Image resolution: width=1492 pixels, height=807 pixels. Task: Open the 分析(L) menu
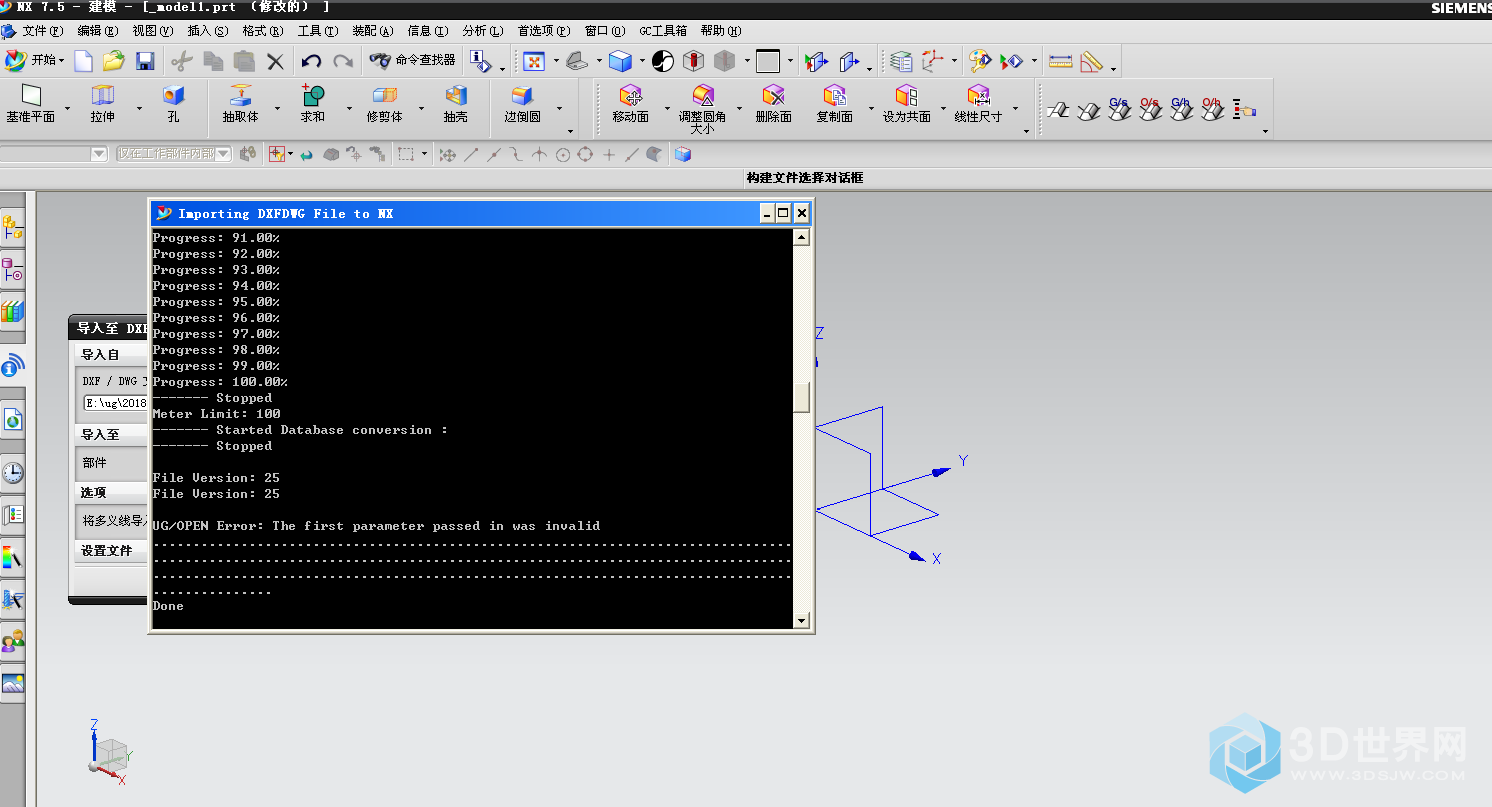click(483, 31)
